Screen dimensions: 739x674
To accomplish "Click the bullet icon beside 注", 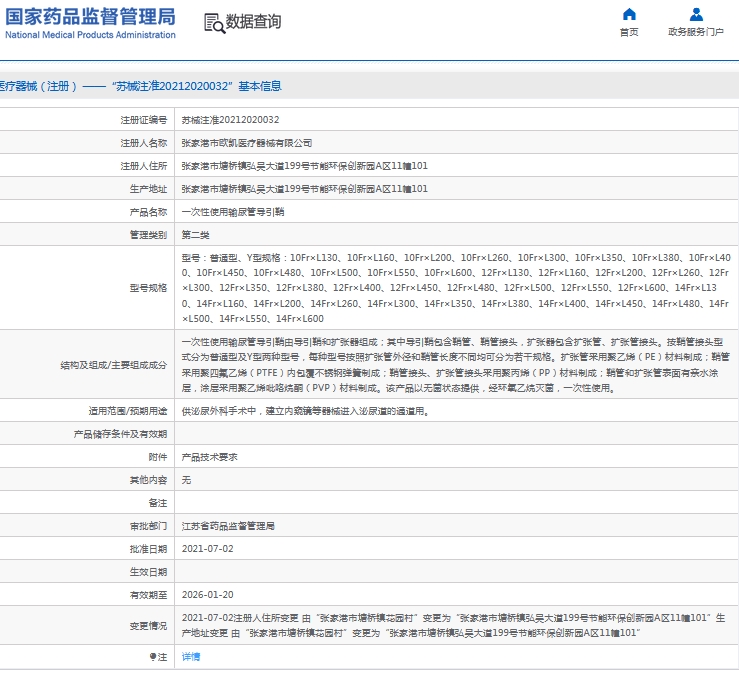I will [153, 656].
